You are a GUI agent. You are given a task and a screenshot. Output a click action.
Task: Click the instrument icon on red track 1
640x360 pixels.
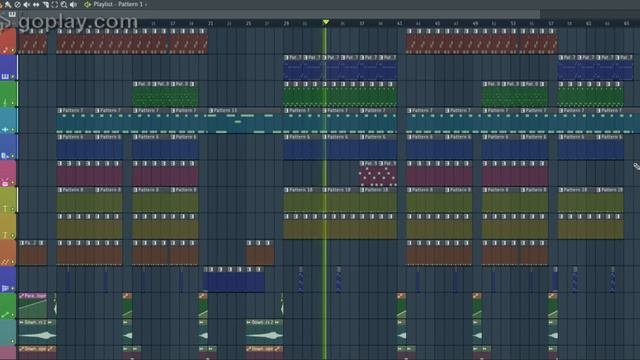point(6,50)
